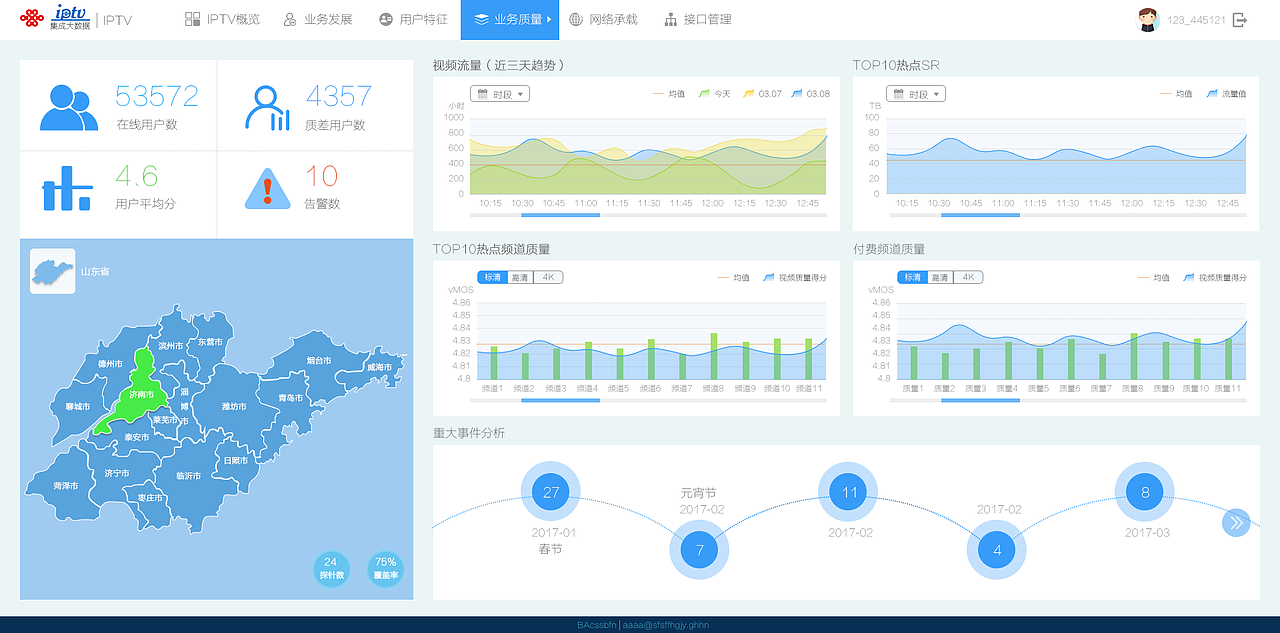Click the 8 timeline node for 2017-03
The height and width of the screenshot is (633, 1280).
[1145, 492]
